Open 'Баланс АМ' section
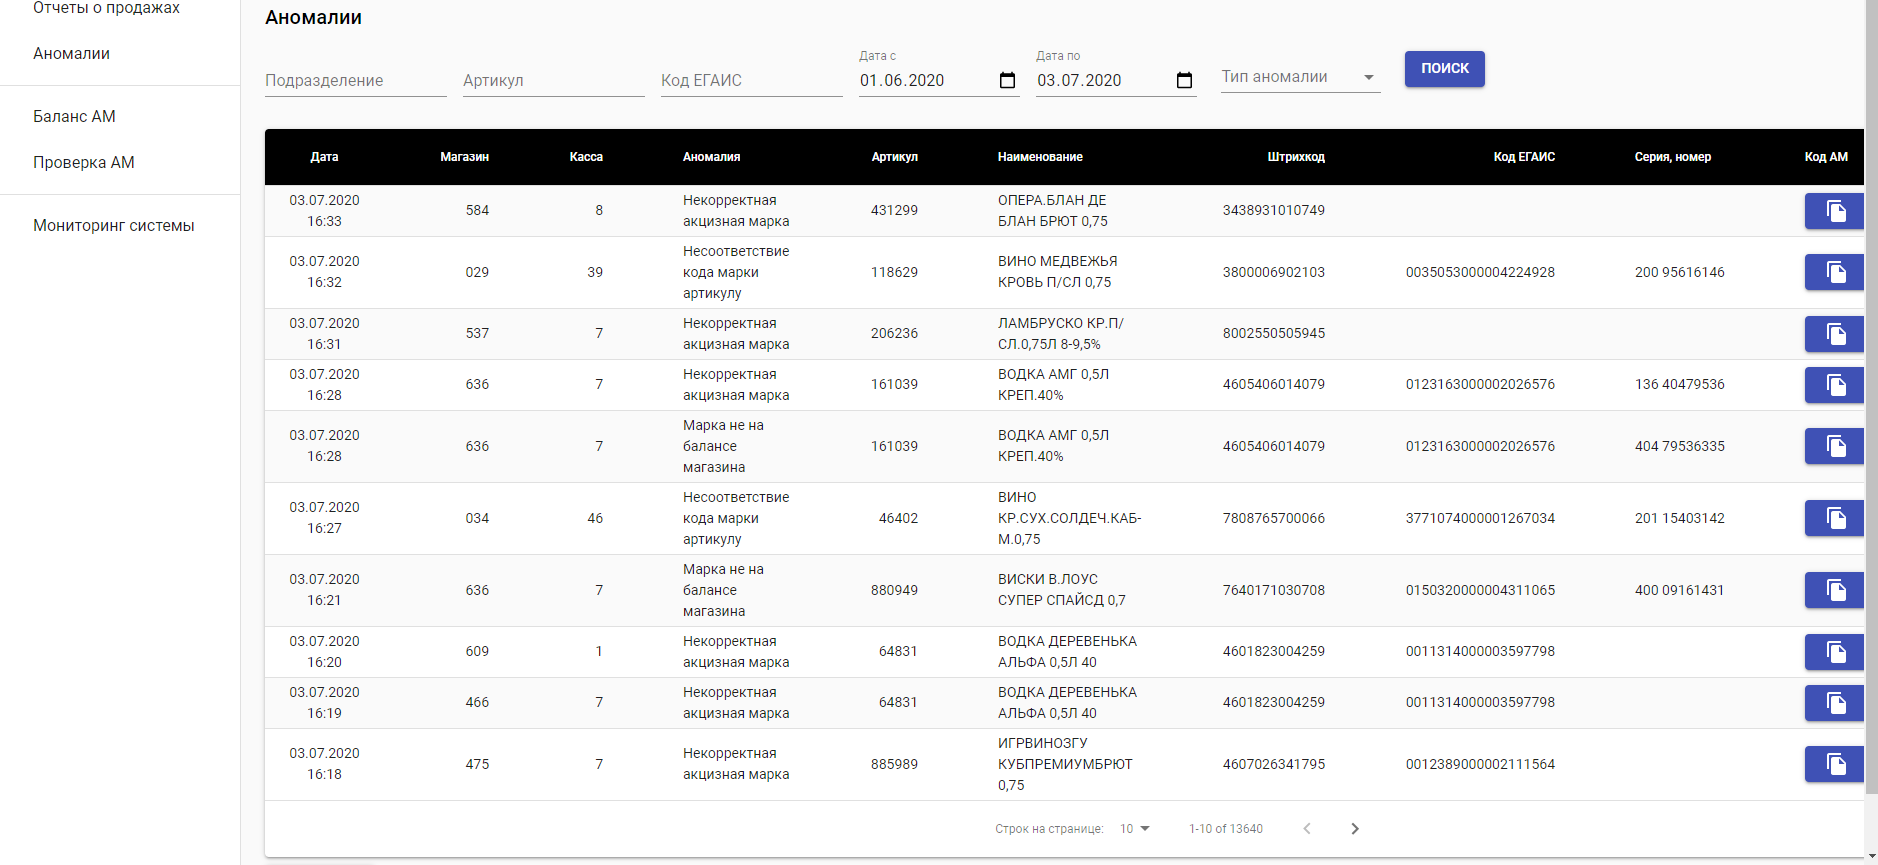Image resolution: width=1878 pixels, height=865 pixels. (74, 117)
